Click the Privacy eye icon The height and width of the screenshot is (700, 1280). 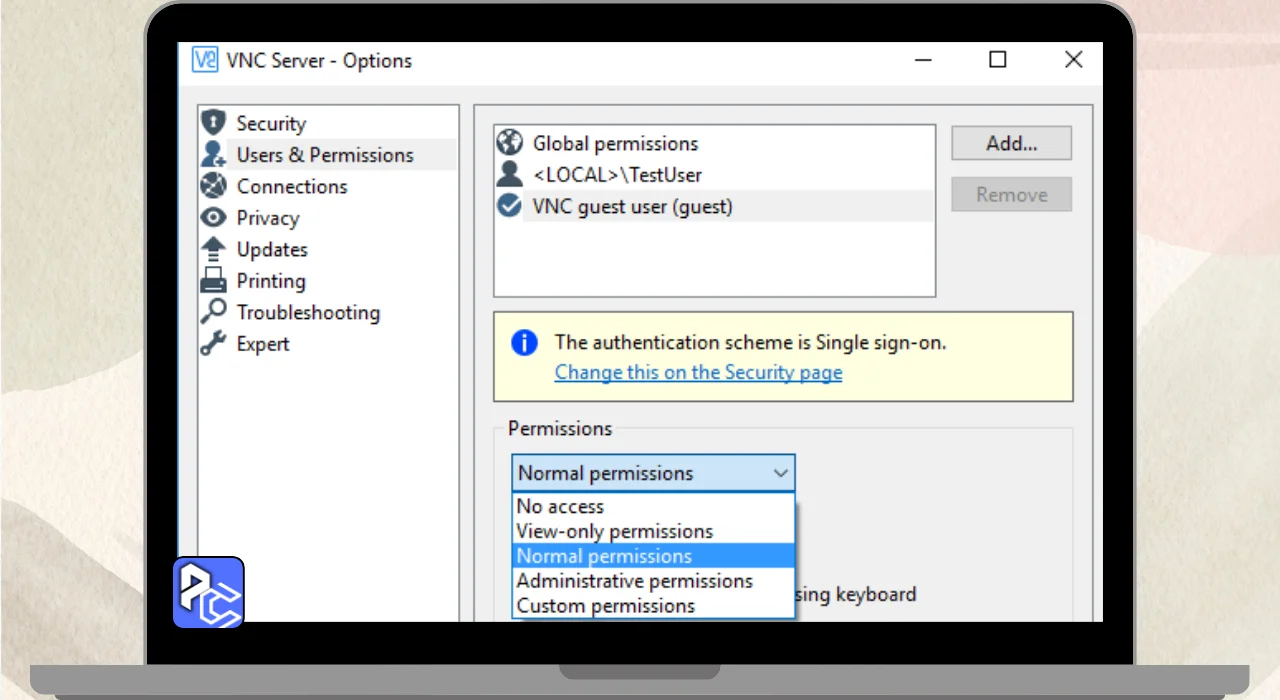pyautogui.click(x=213, y=217)
